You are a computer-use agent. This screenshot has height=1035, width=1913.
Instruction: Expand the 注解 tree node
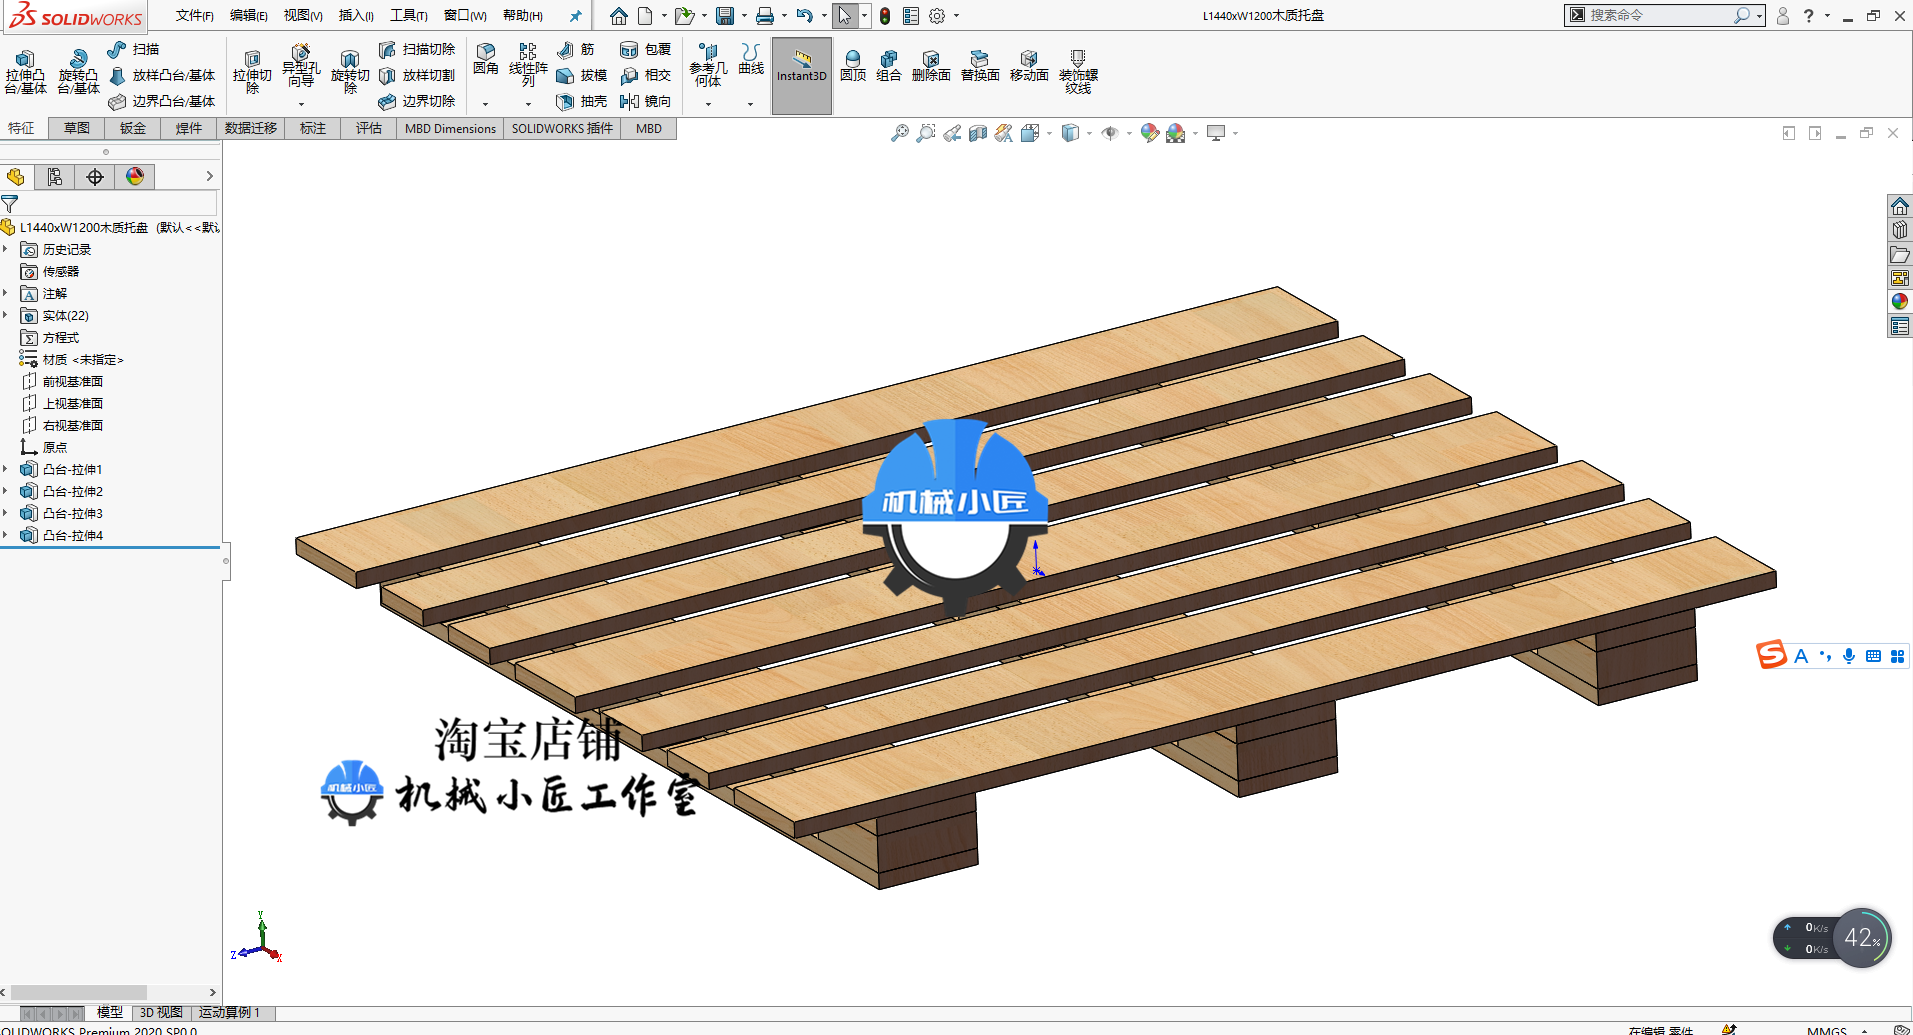tap(6, 293)
